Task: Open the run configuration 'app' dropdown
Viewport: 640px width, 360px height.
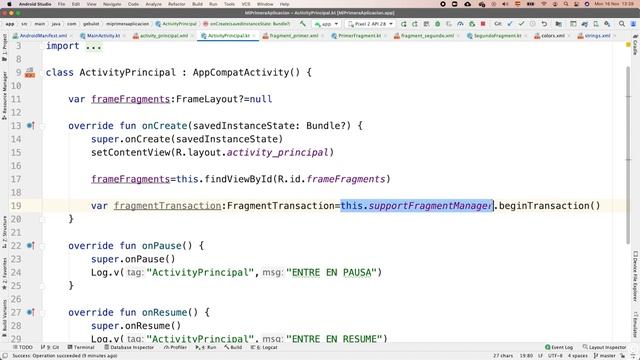Action: point(327,24)
